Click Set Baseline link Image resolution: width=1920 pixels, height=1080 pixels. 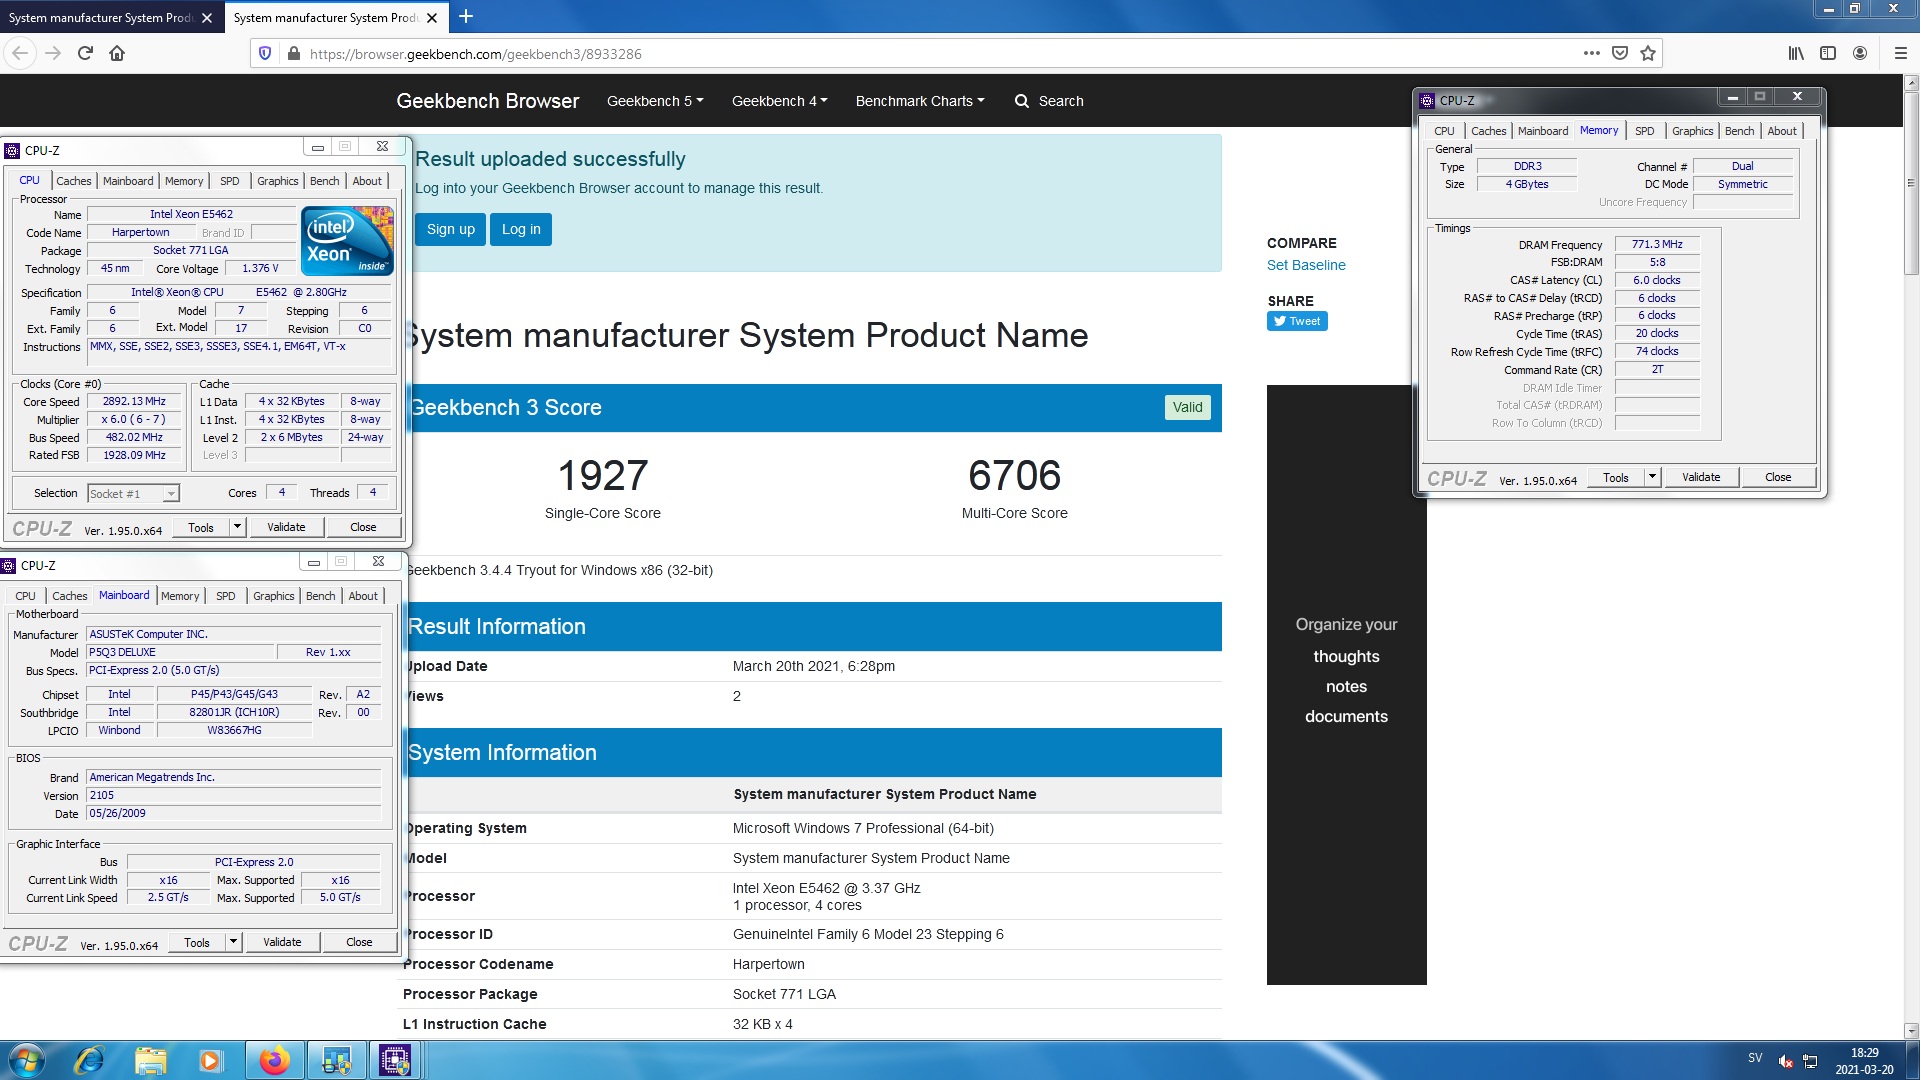click(x=1306, y=265)
